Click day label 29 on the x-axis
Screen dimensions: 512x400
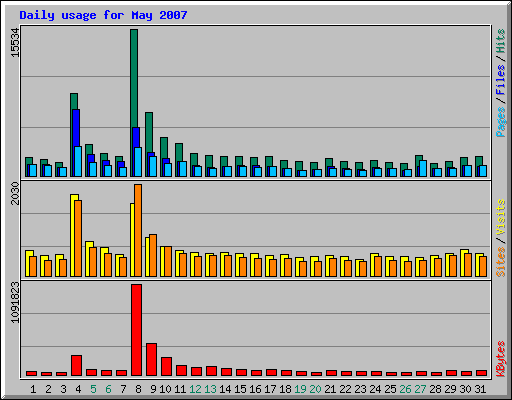click(x=450, y=389)
